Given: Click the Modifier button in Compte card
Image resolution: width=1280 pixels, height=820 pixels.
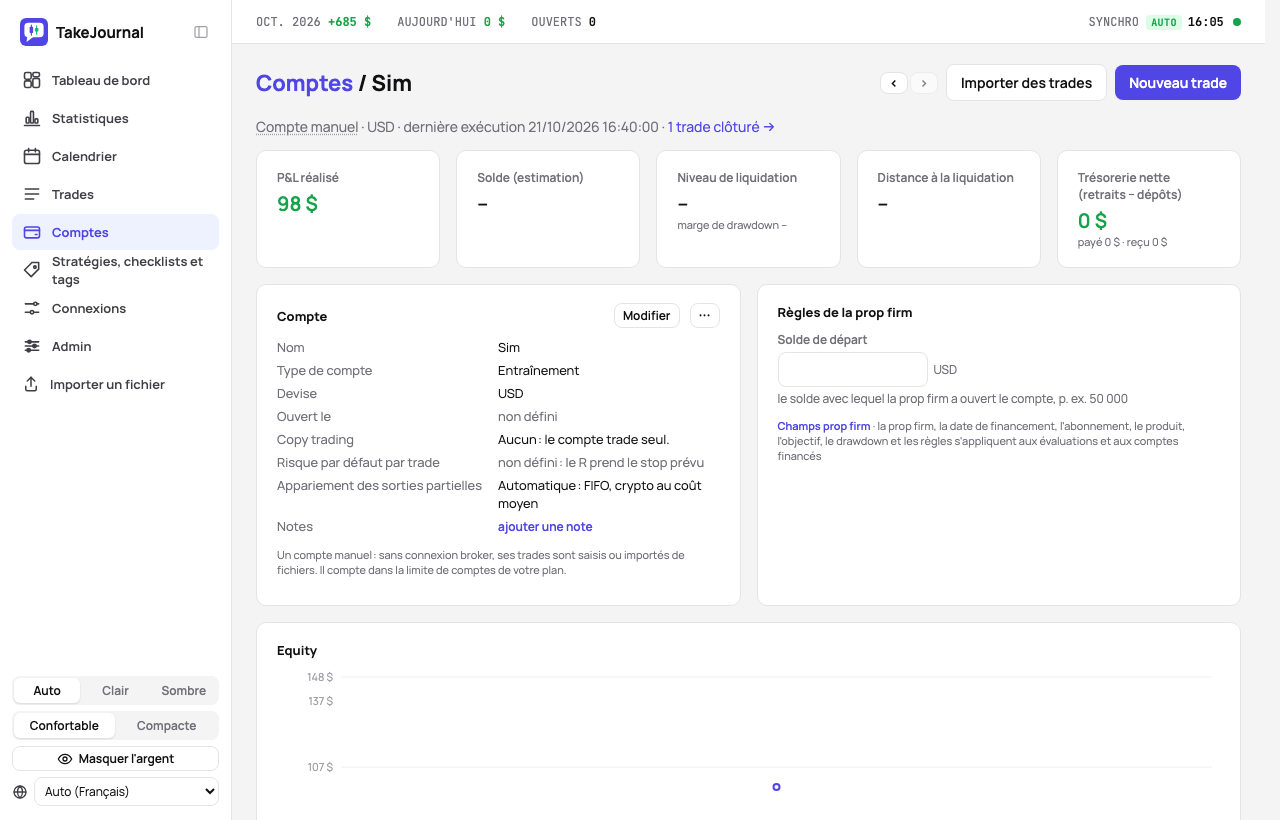Looking at the screenshot, I should tap(646, 316).
